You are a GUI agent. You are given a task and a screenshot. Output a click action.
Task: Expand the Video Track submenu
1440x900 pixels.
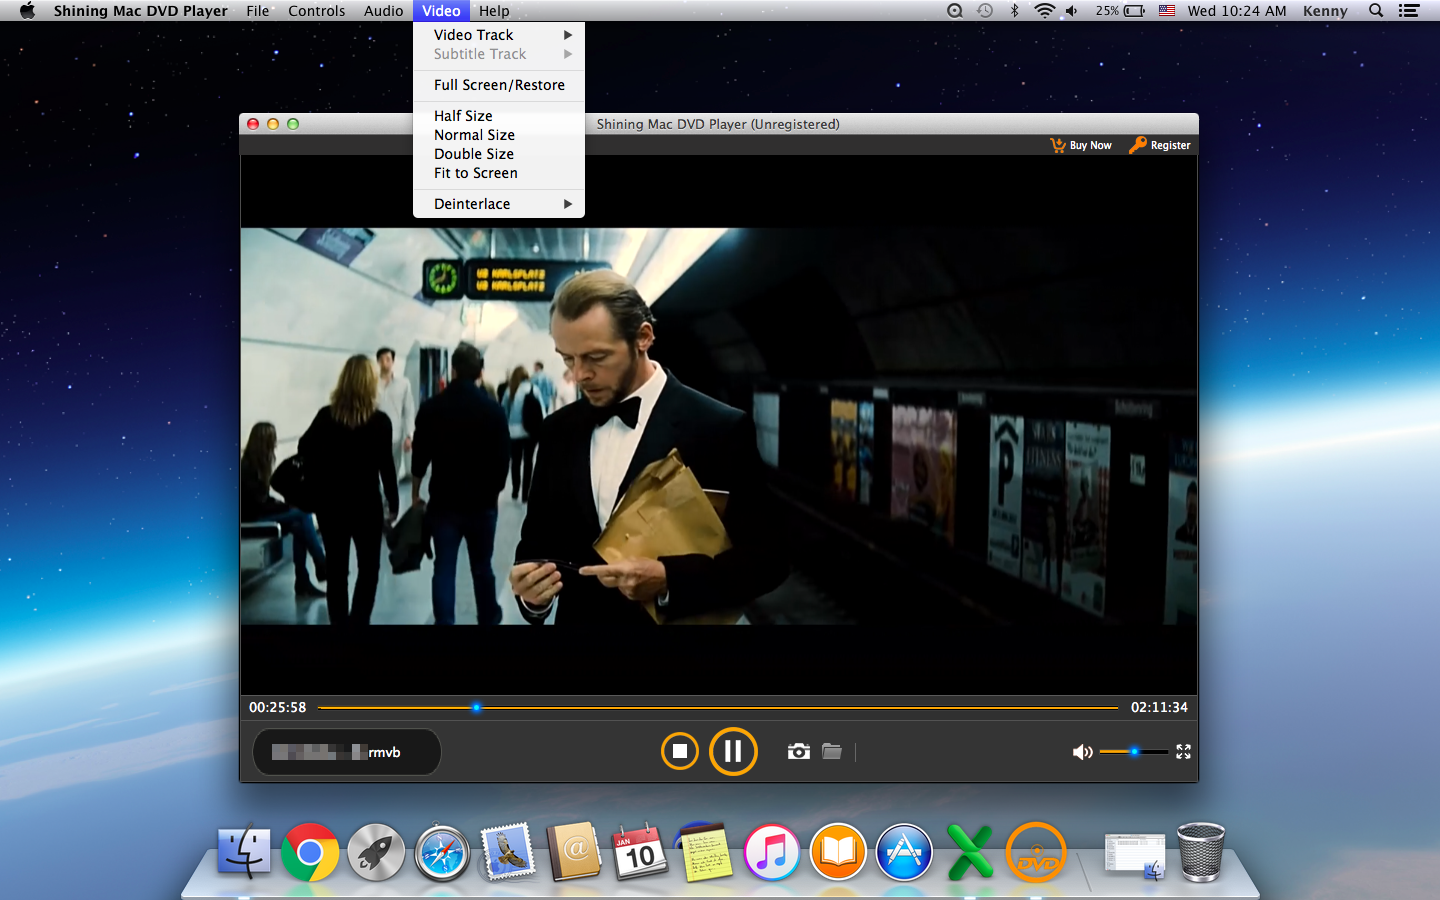pyautogui.click(x=499, y=35)
